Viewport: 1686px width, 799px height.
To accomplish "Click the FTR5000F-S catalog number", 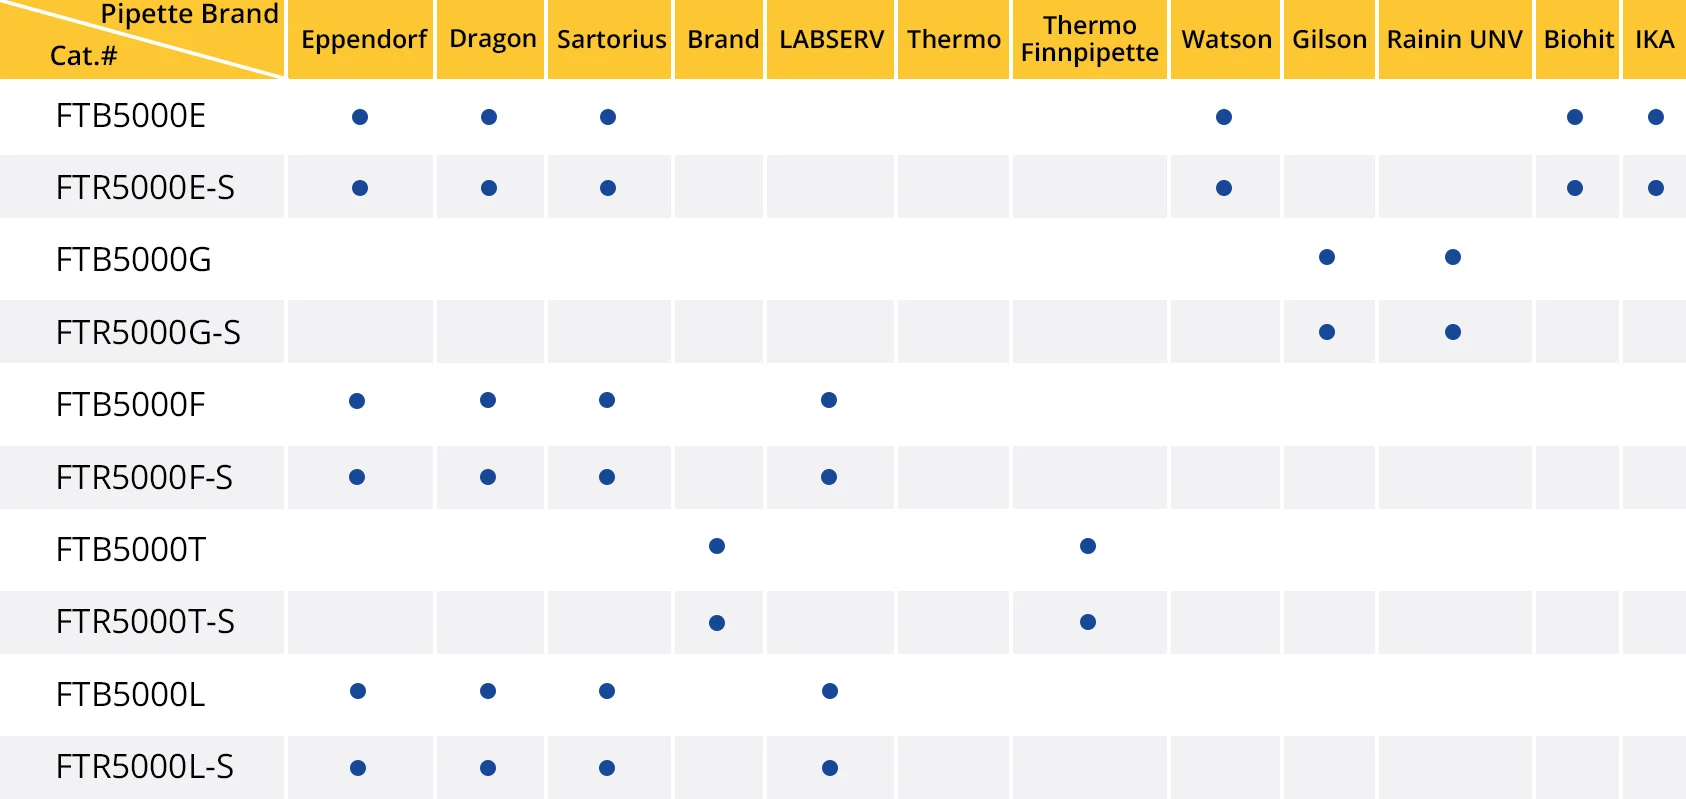I will pyautogui.click(x=144, y=478).
